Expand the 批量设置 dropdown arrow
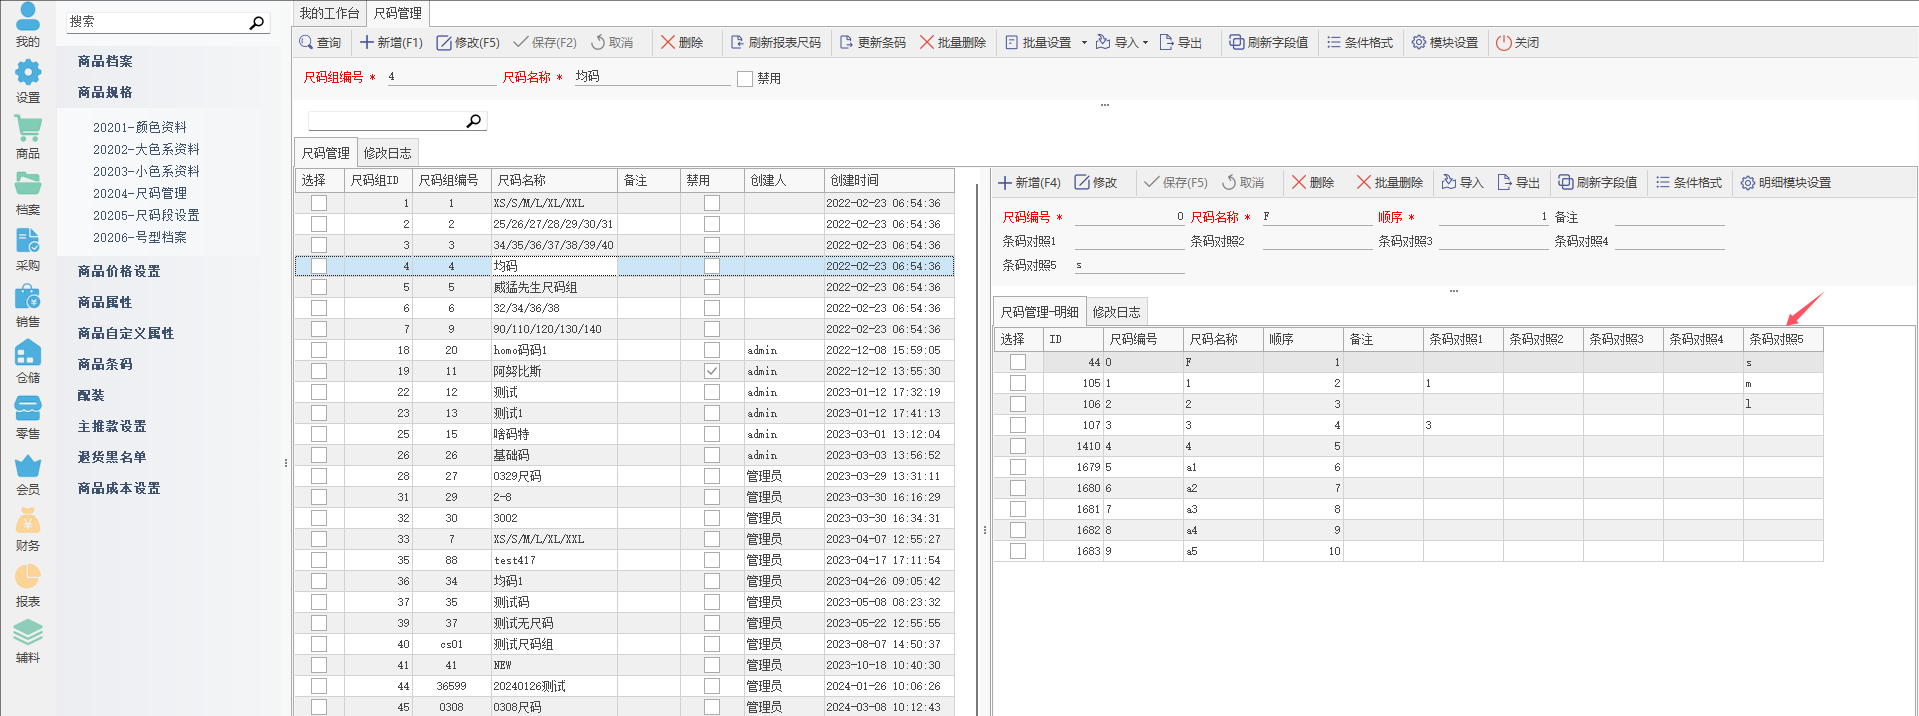 coord(1084,43)
